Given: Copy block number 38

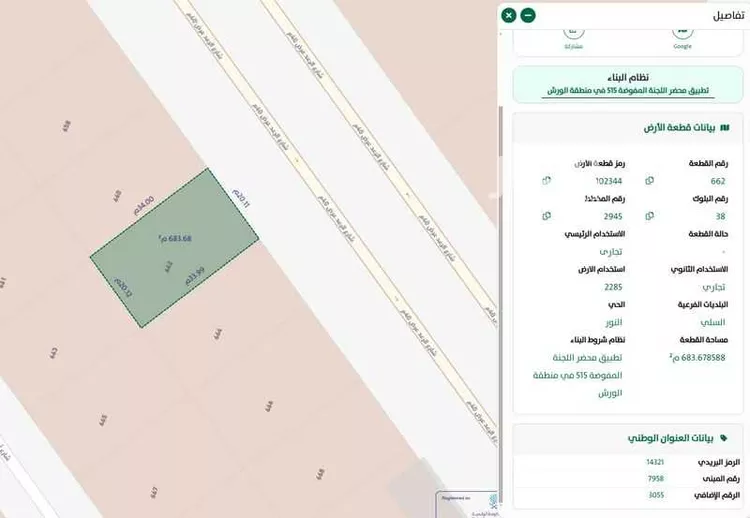Looking at the screenshot, I should click(649, 216).
